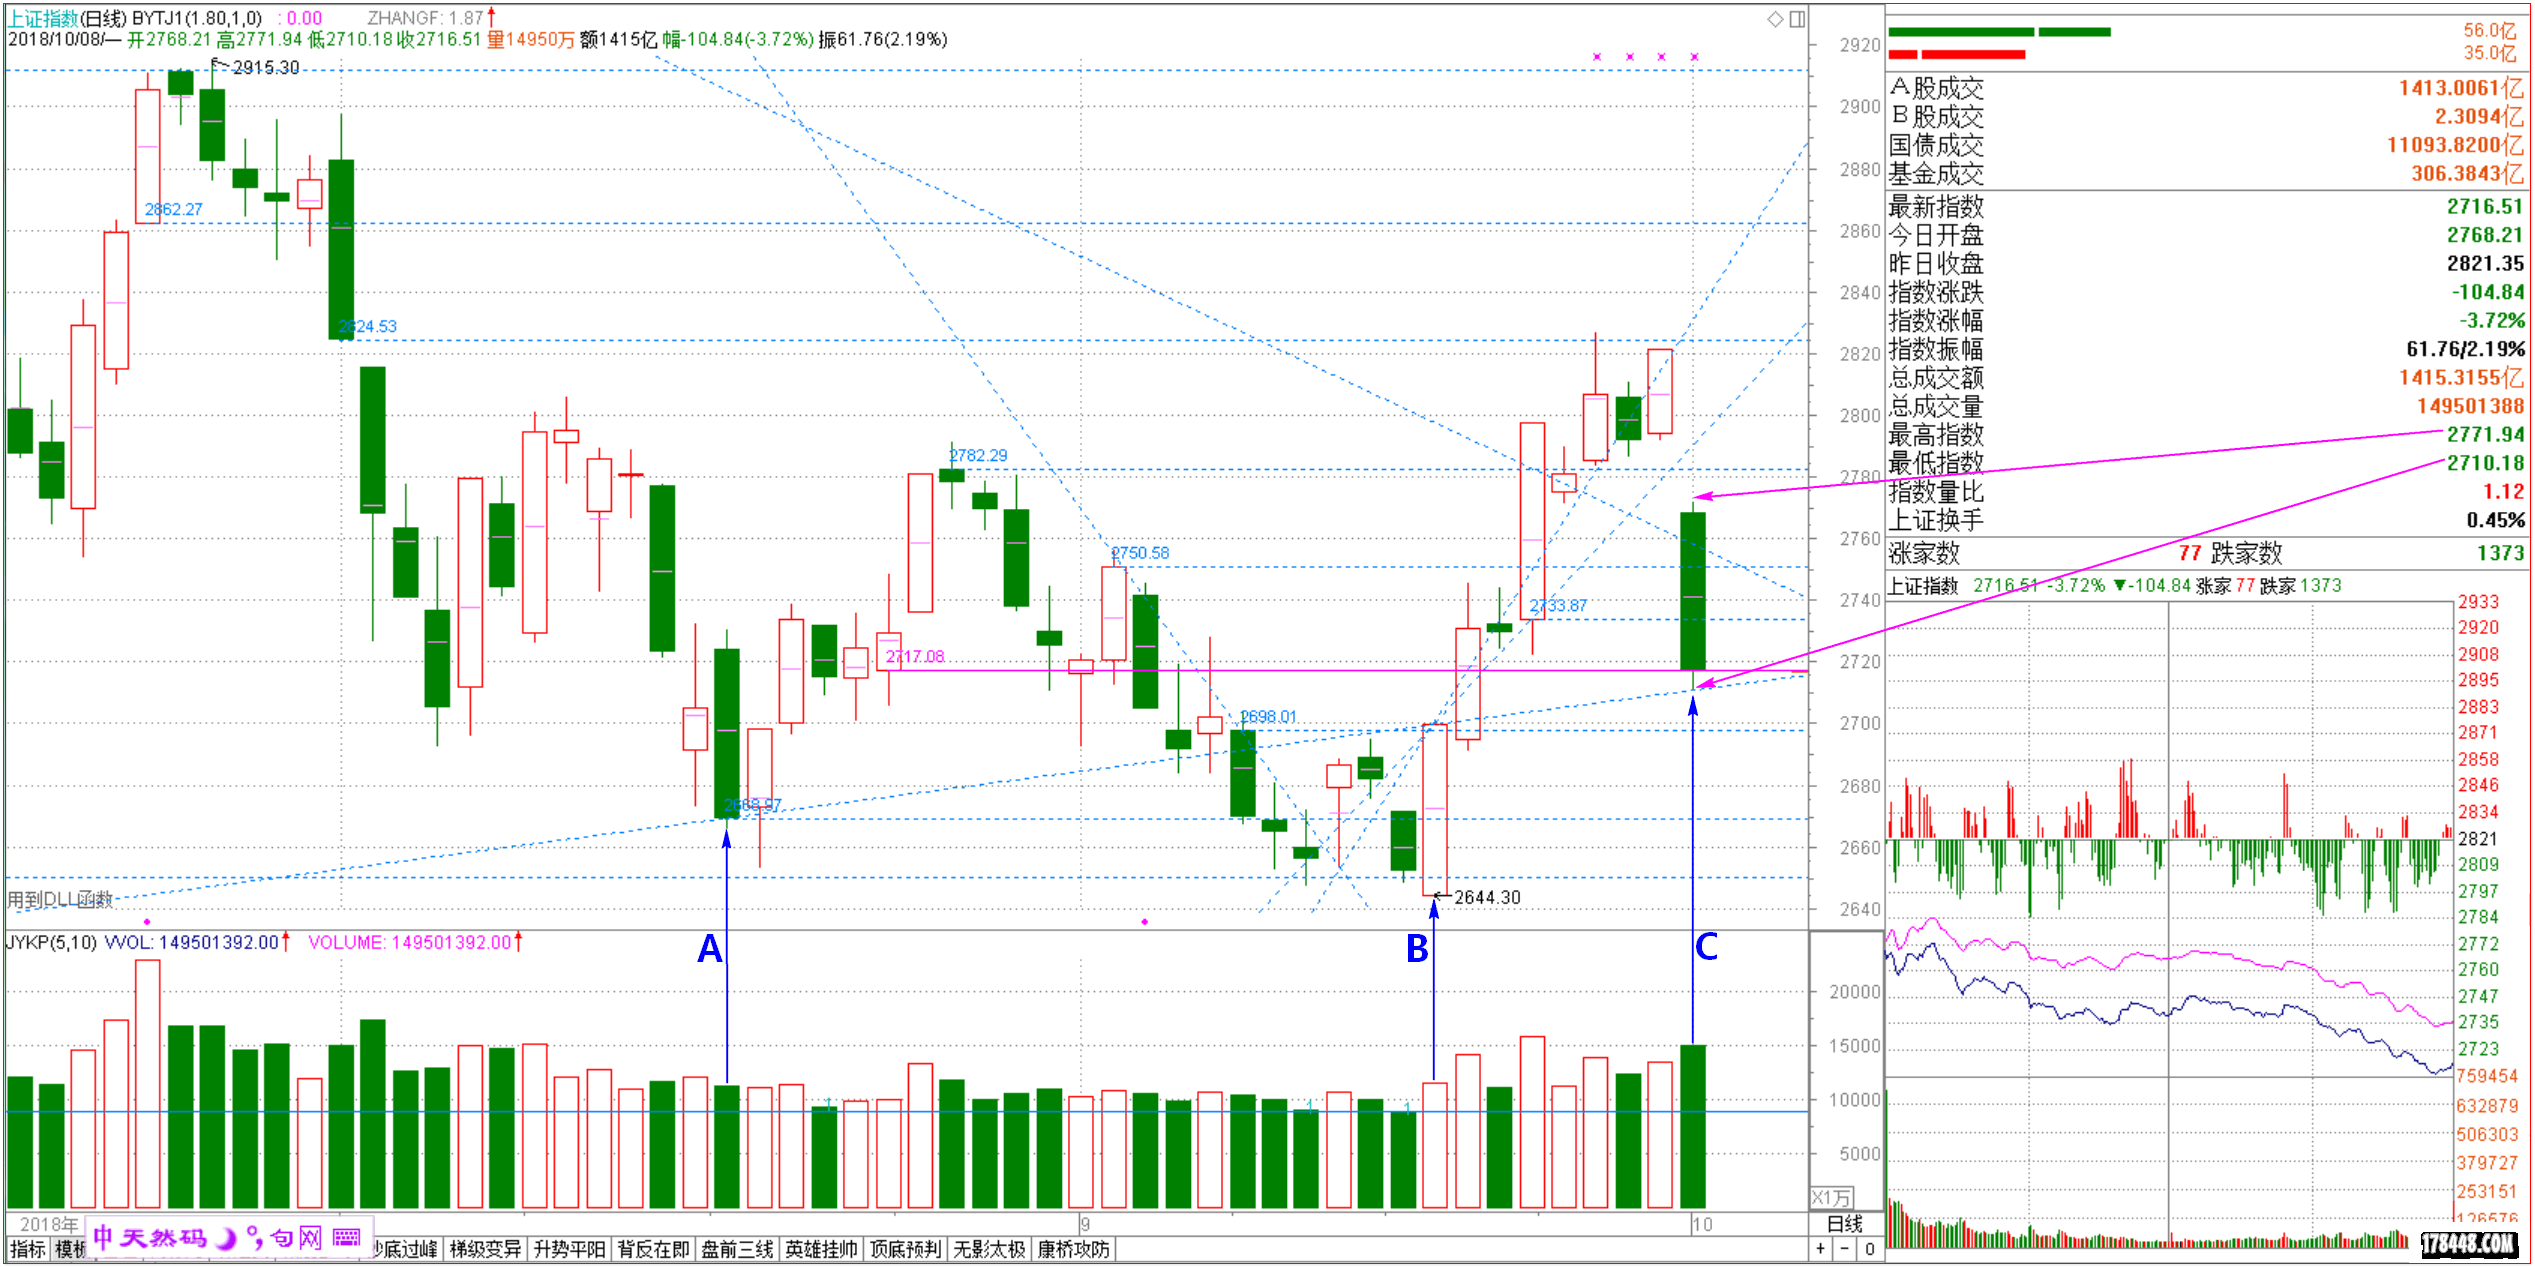Click the green buy-volume bar at top
Viewport: 2535px width, 1268px height.
pos(1999,32)
